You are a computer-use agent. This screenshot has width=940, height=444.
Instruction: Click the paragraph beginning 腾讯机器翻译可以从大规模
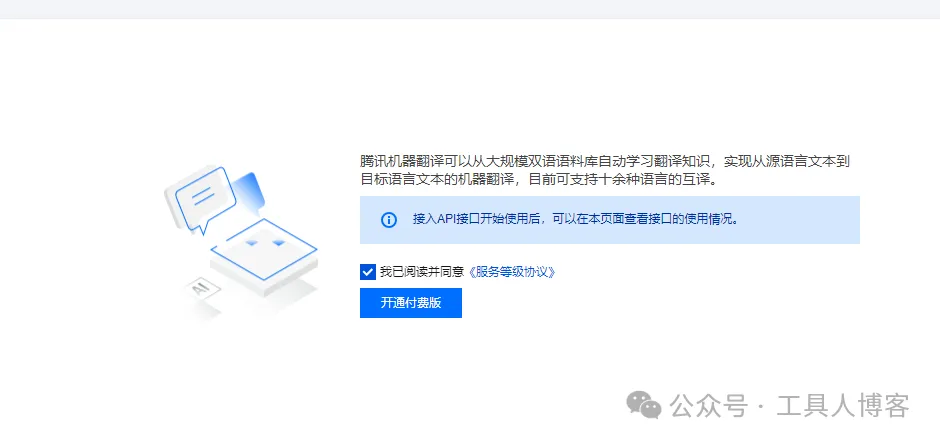click(605, 170)
